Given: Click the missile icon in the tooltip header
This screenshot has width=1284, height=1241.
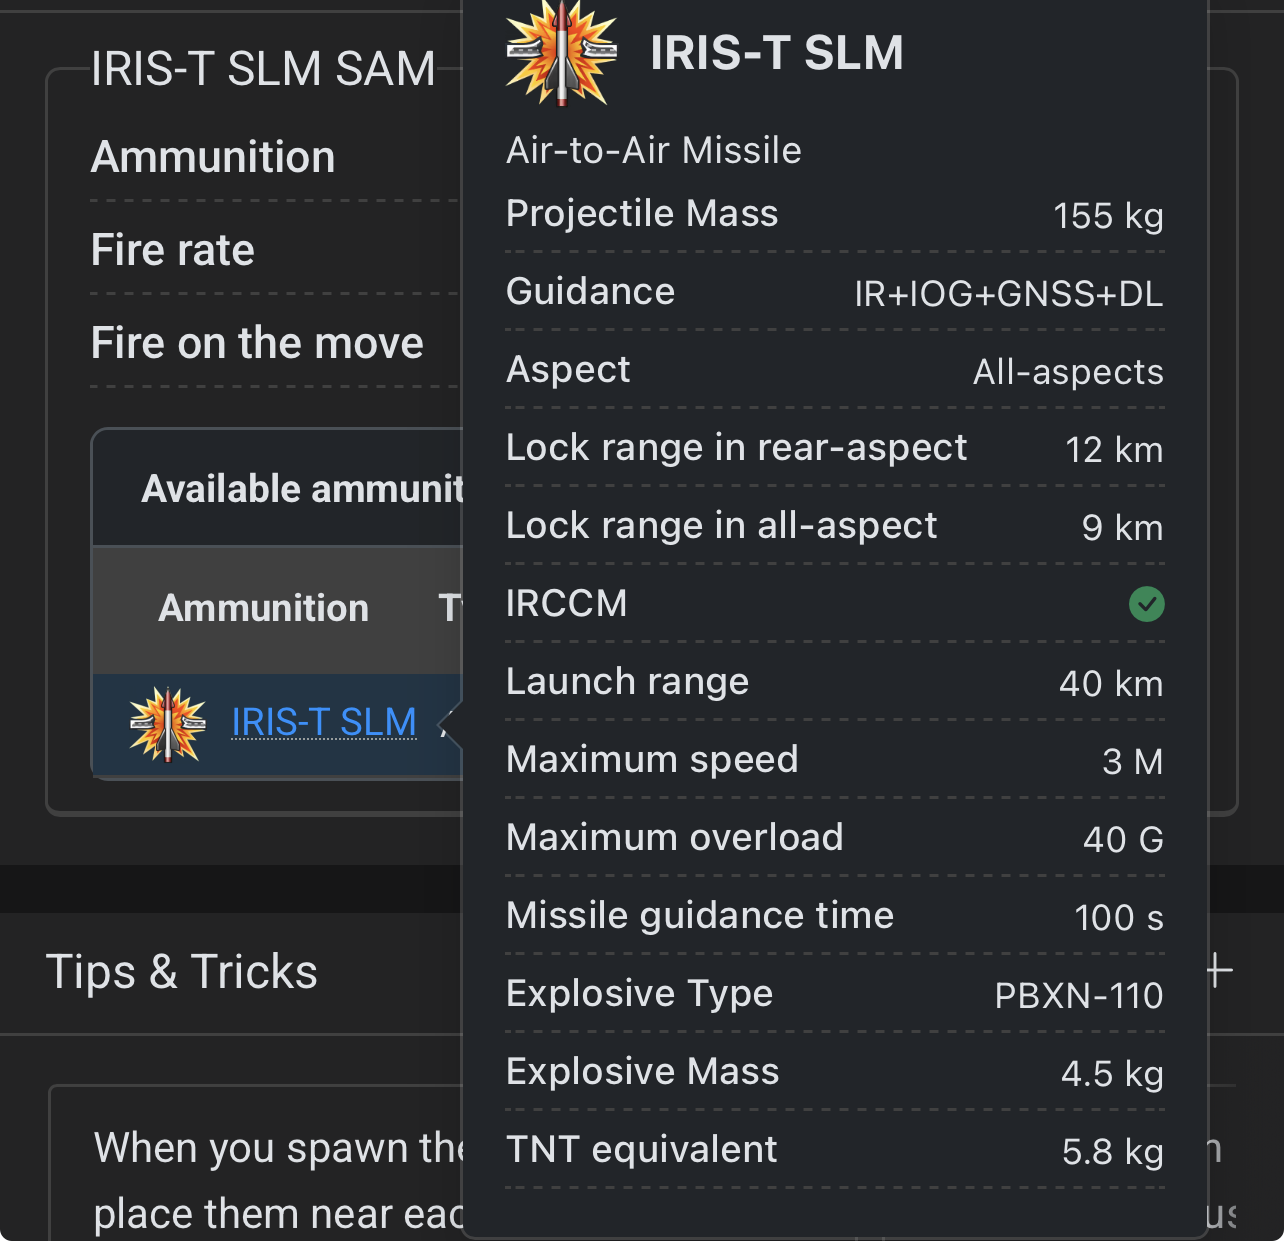Looking at the screenshot, I should pyautogui.click(x=562, y=53).
